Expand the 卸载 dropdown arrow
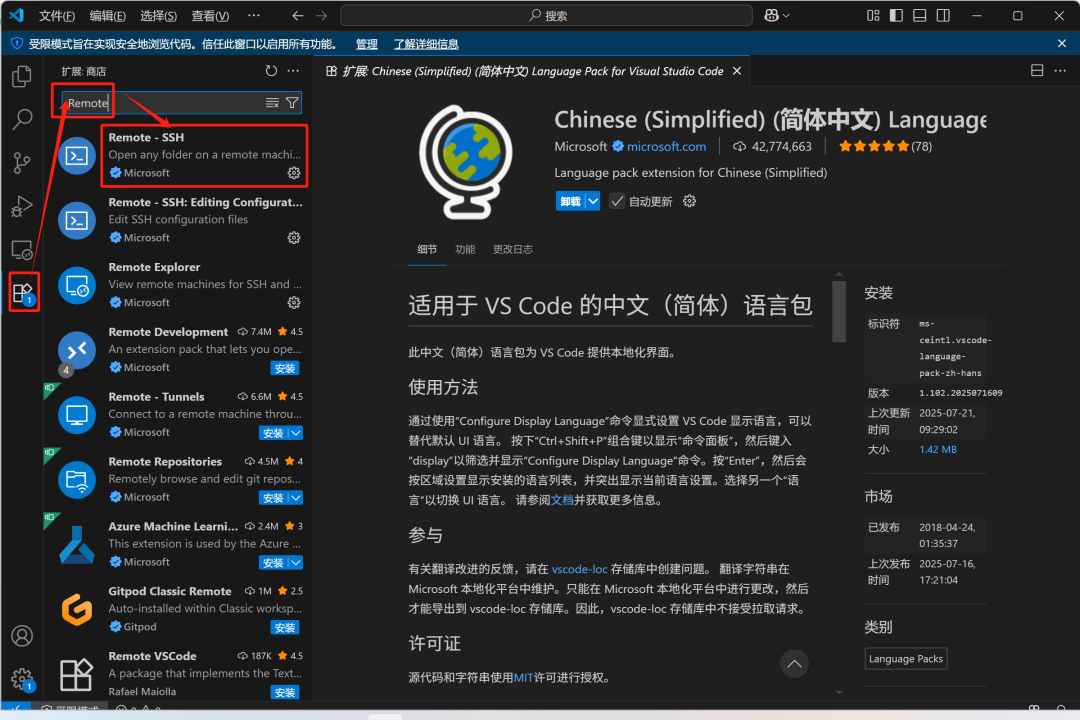Screen dimensions: 1080x720 (x=593, y=201)
